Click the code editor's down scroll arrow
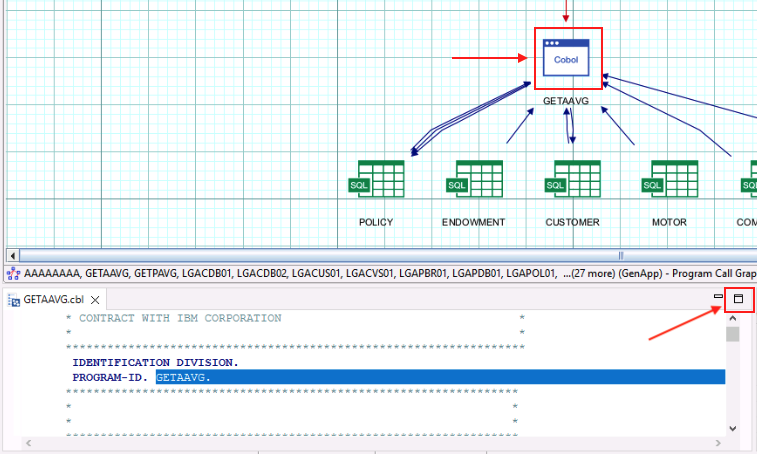 [732, 428]
